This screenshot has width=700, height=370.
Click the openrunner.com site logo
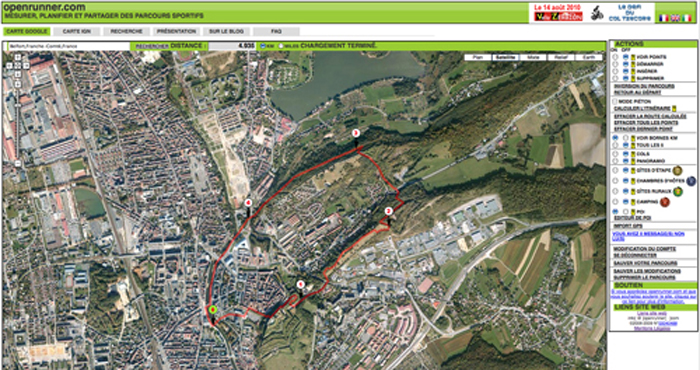[x=44, y=7]
